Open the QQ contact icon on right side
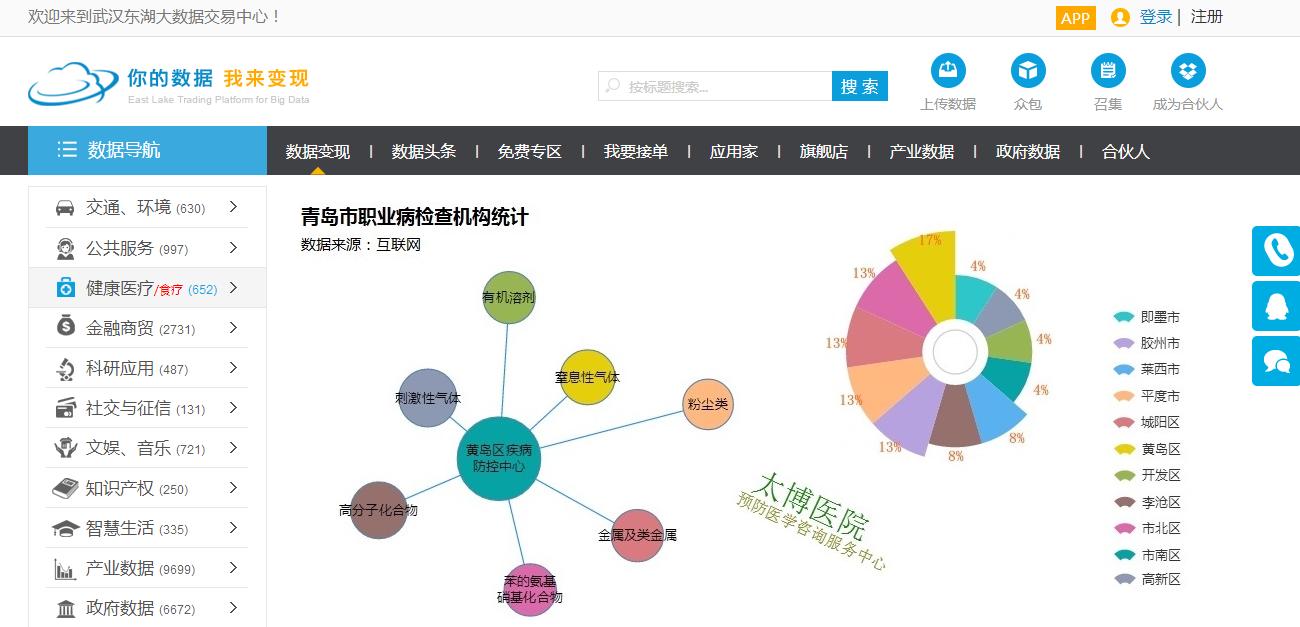 (x=1275, y=306)
